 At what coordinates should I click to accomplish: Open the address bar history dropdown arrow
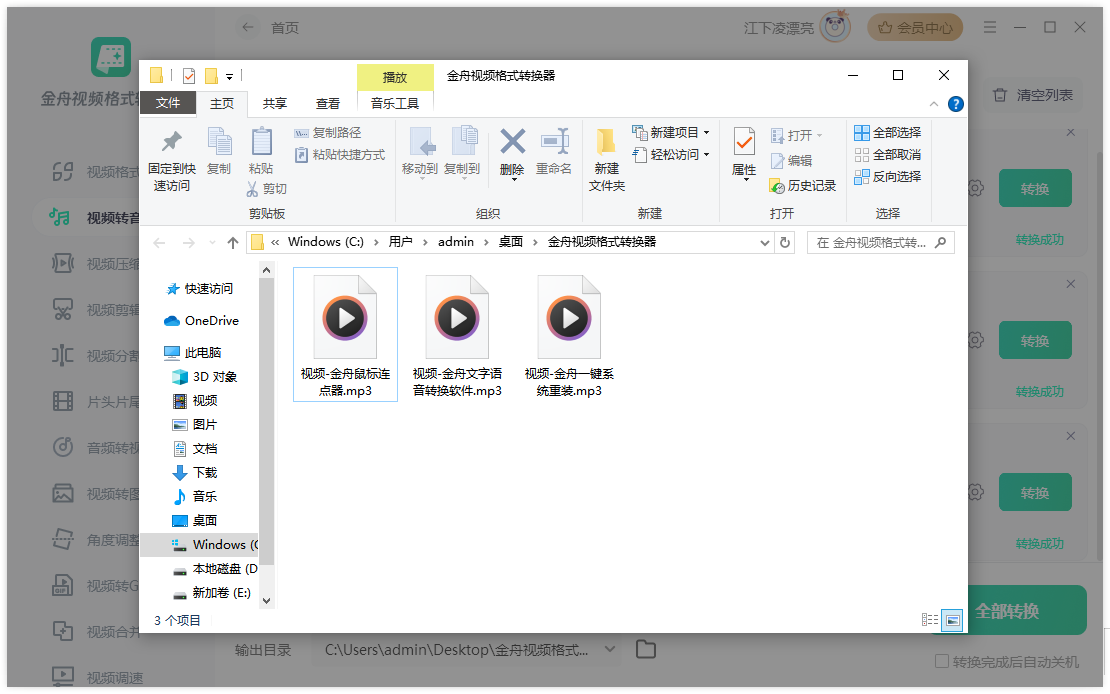[765, 243]
